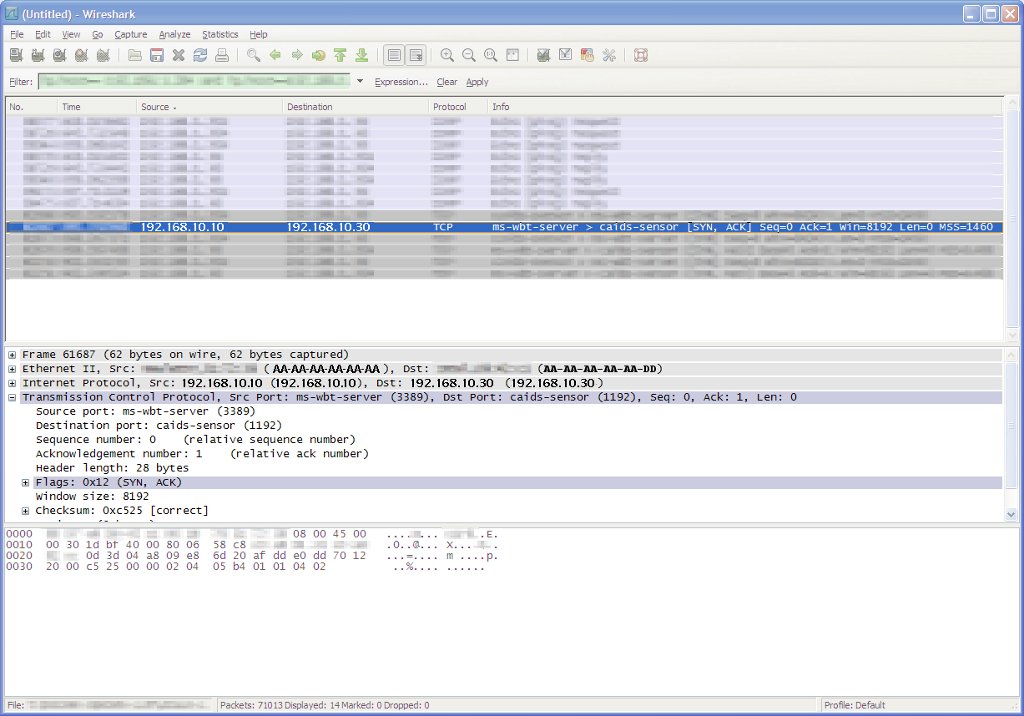
Task: Save capture file using floppy icon
Action: [157, 56]
